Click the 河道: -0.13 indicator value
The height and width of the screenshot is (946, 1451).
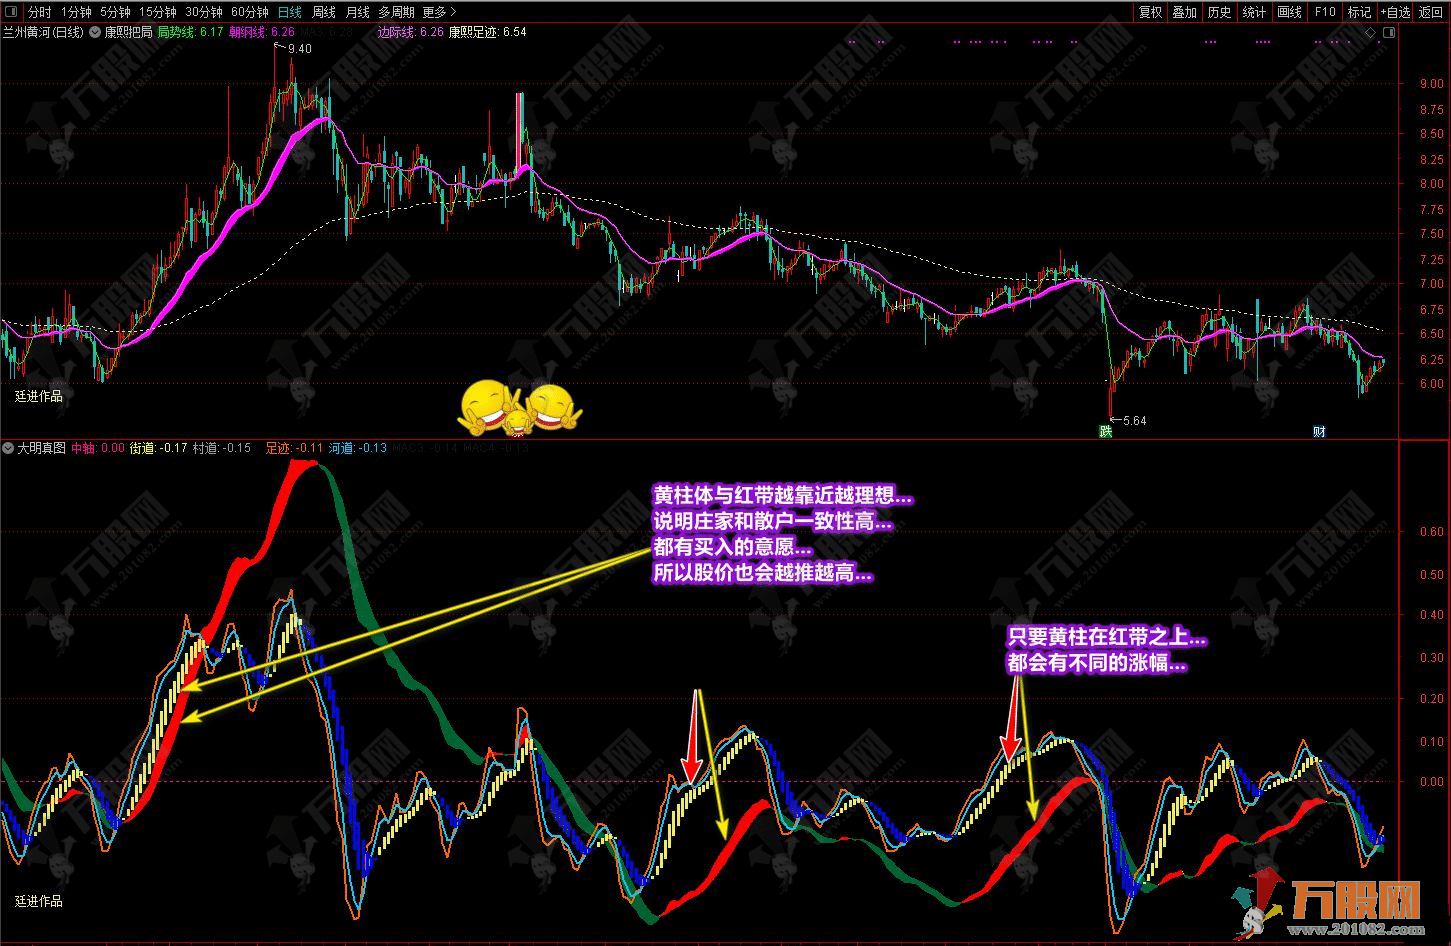358,448
